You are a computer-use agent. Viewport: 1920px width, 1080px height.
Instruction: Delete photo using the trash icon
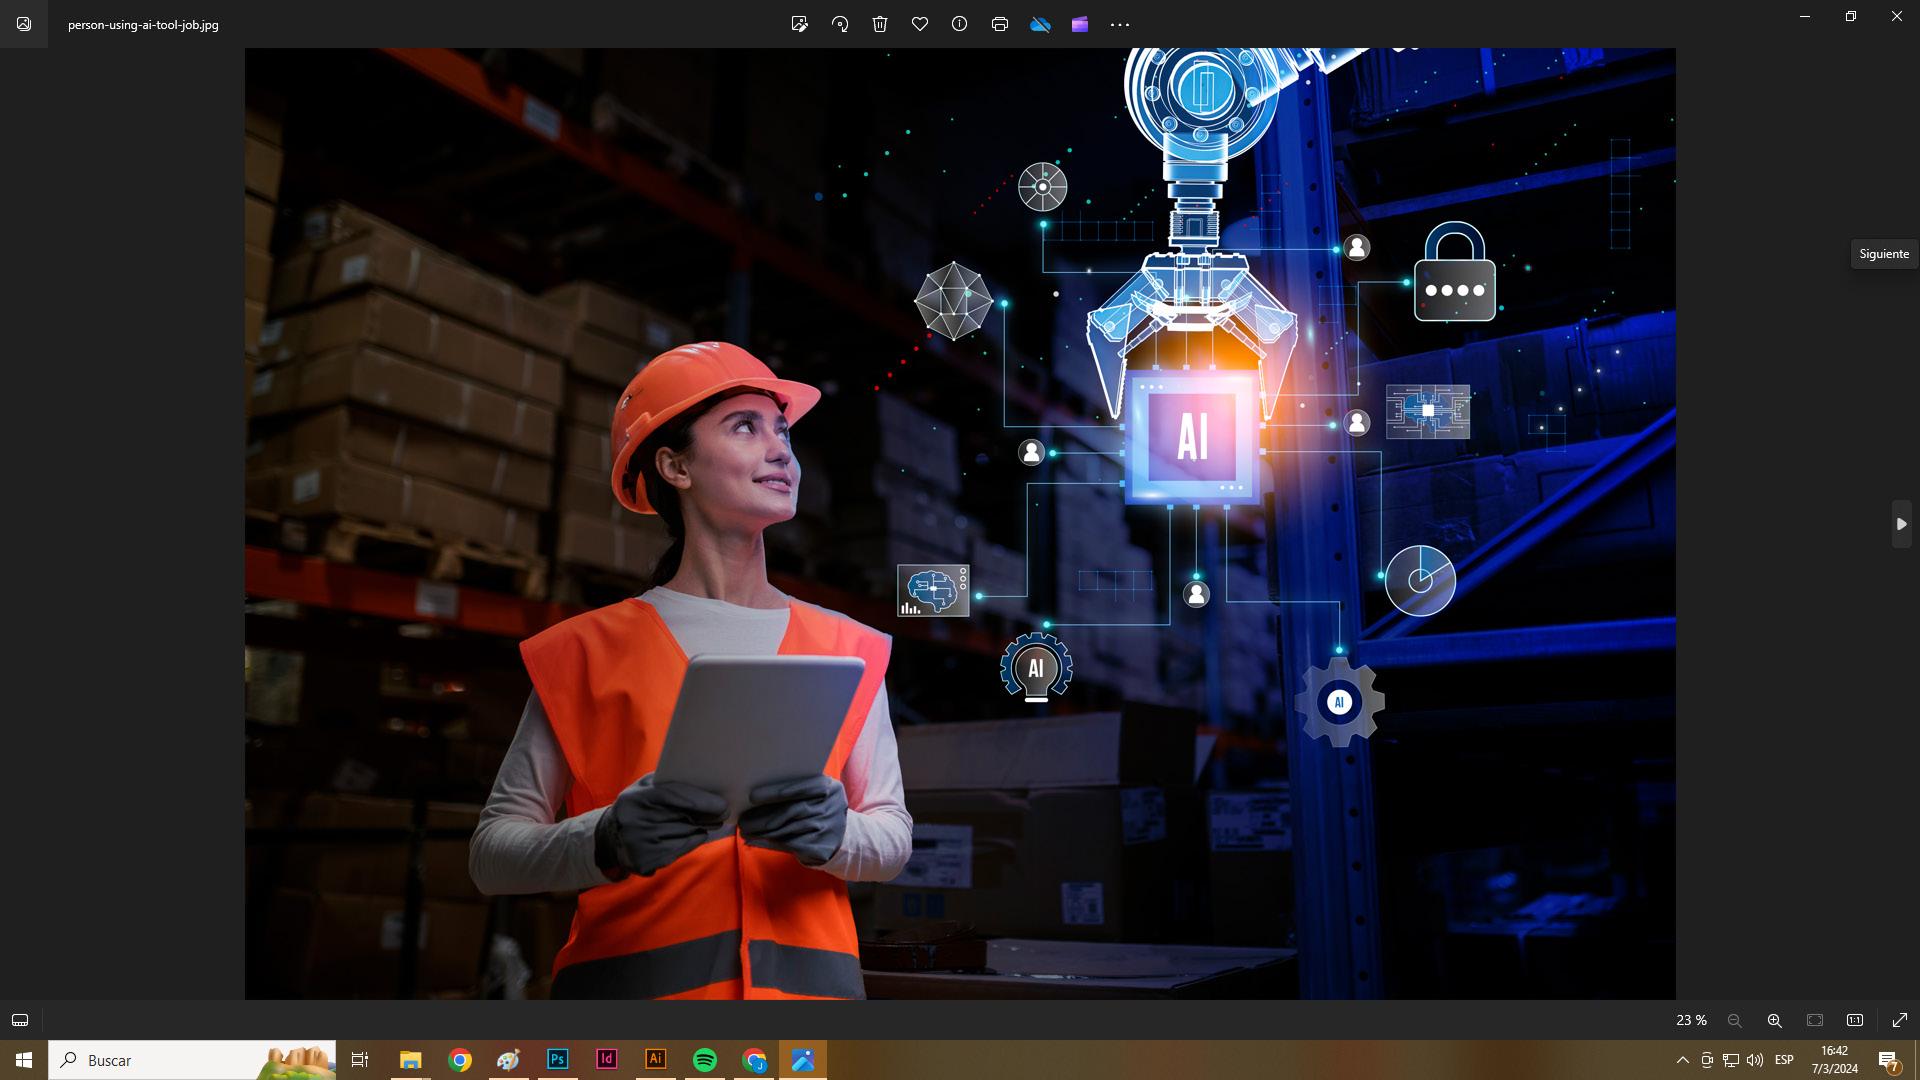click(x=880, y=24)
